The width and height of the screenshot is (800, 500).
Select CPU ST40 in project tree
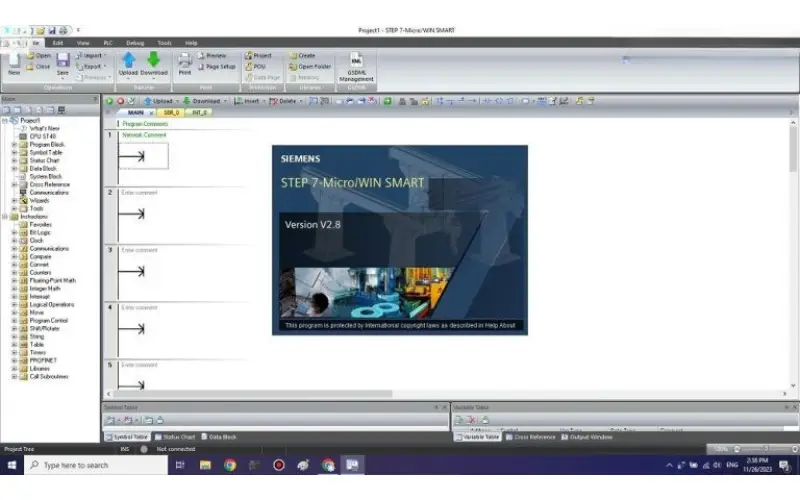pos(43,136)
